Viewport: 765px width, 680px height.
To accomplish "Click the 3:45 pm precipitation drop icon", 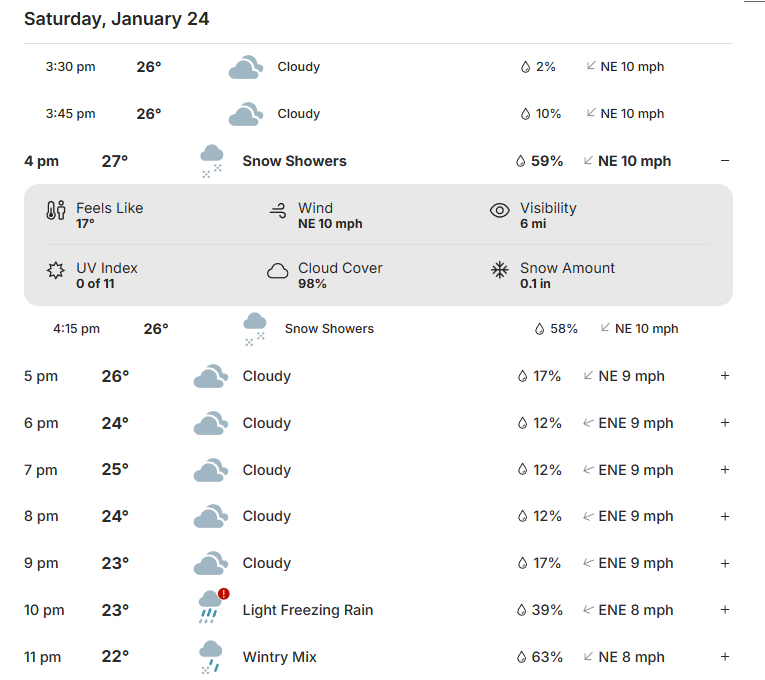I will 526,114.
